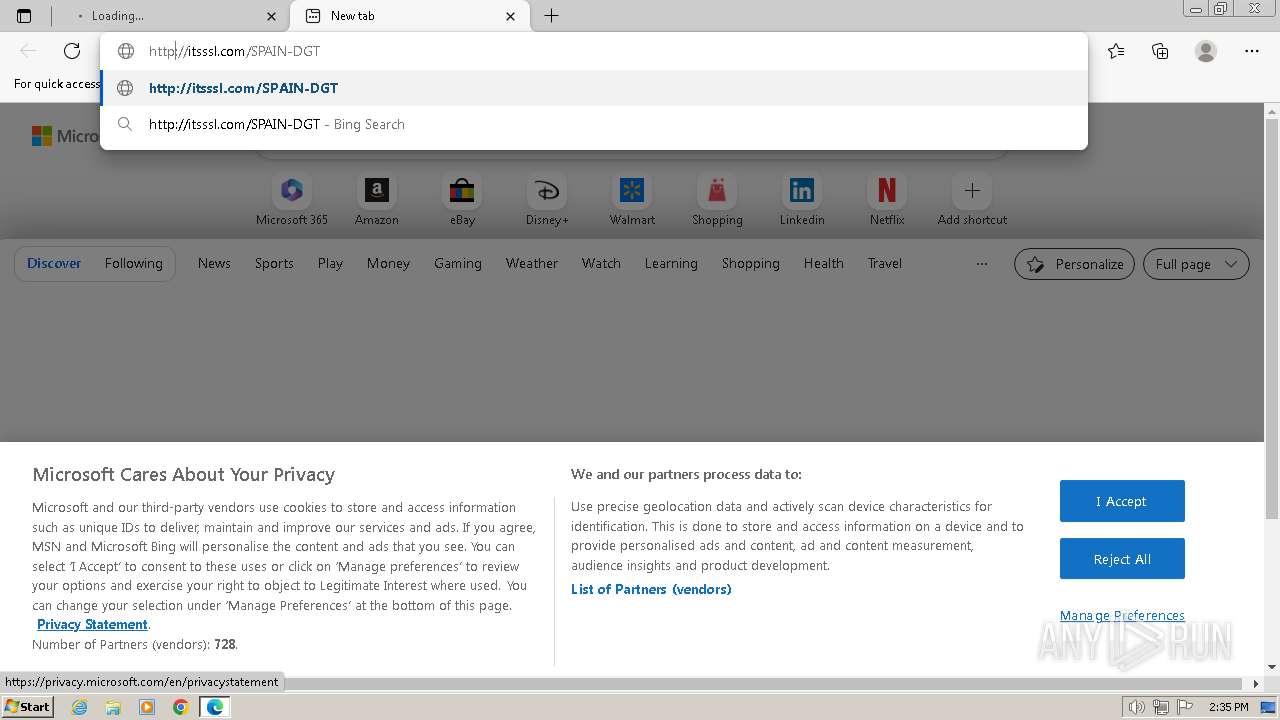The height and width of the screenshot is (720, 1280).
Task: Open the Walmart shortcut tile
Action: click(x=632, y=200)
